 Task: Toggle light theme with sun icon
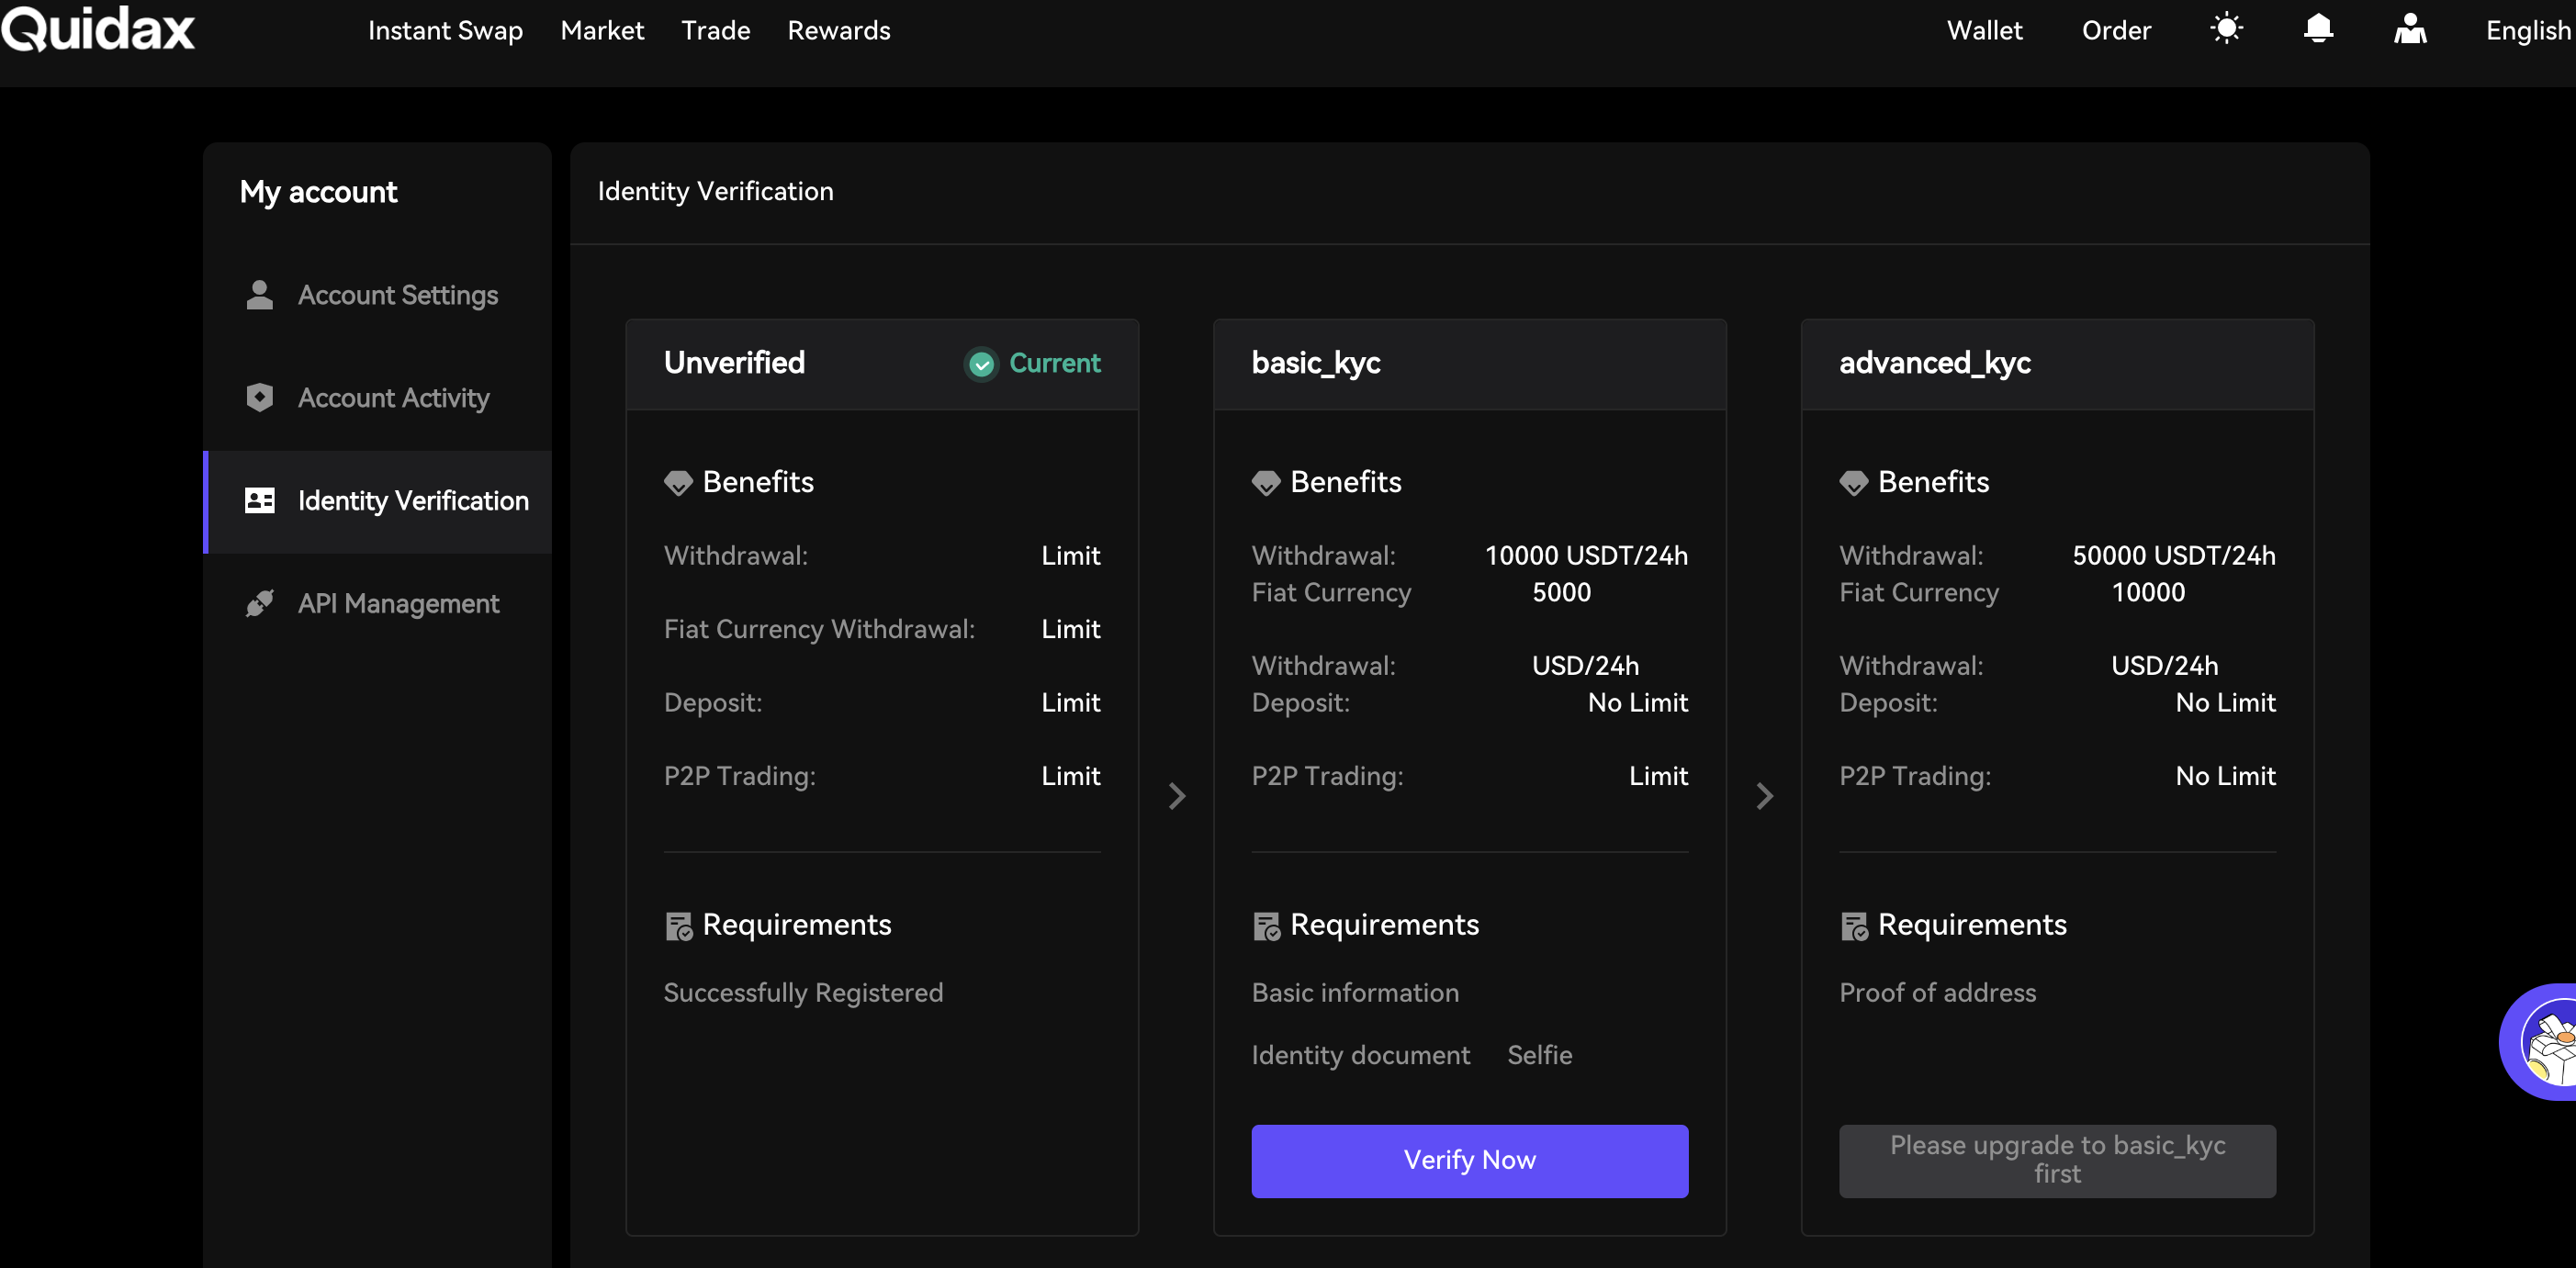[x=2226, y=29]
